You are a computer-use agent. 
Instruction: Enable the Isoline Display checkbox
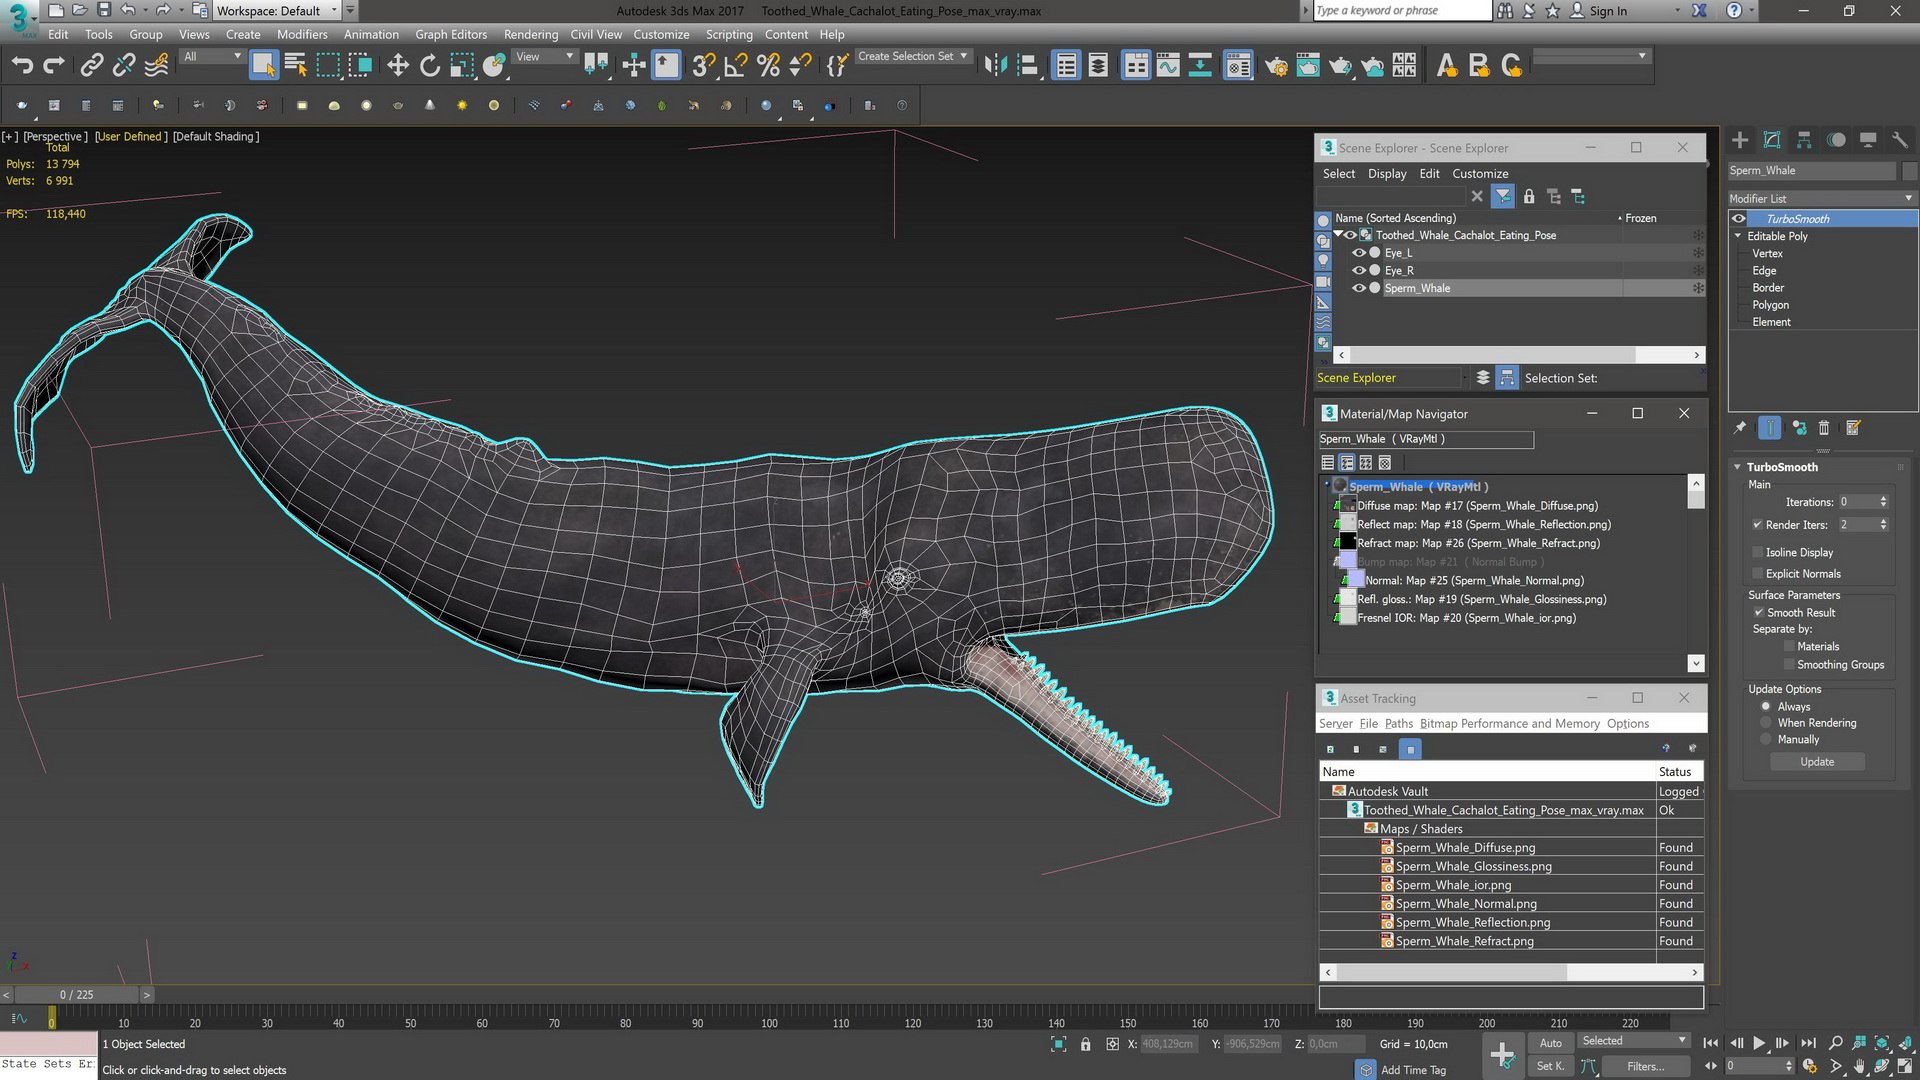pos(1758,552)
